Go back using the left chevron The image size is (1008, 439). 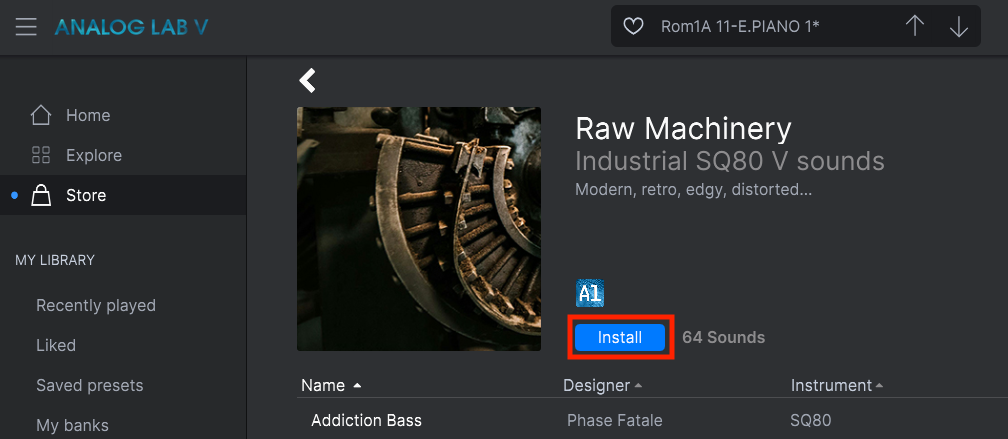tap(308, 80)
